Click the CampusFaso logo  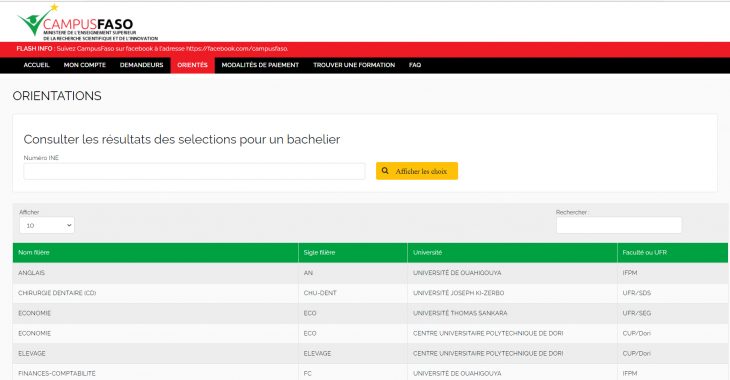87,22
